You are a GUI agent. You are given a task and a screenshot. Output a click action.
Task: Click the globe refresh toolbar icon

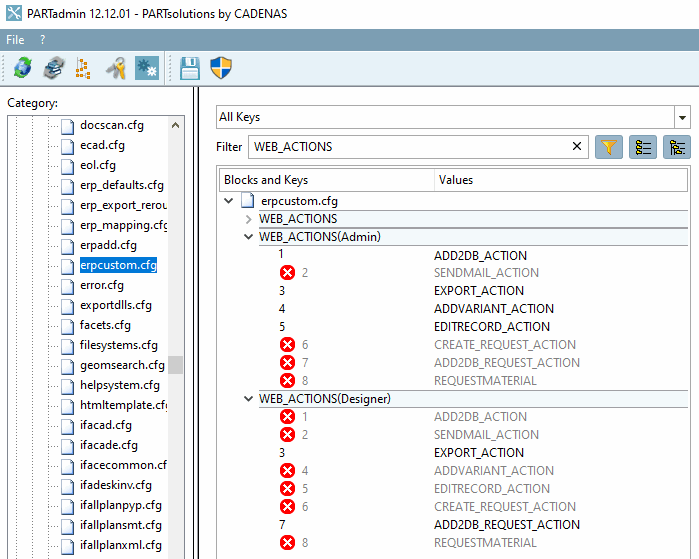coord(22,68)
